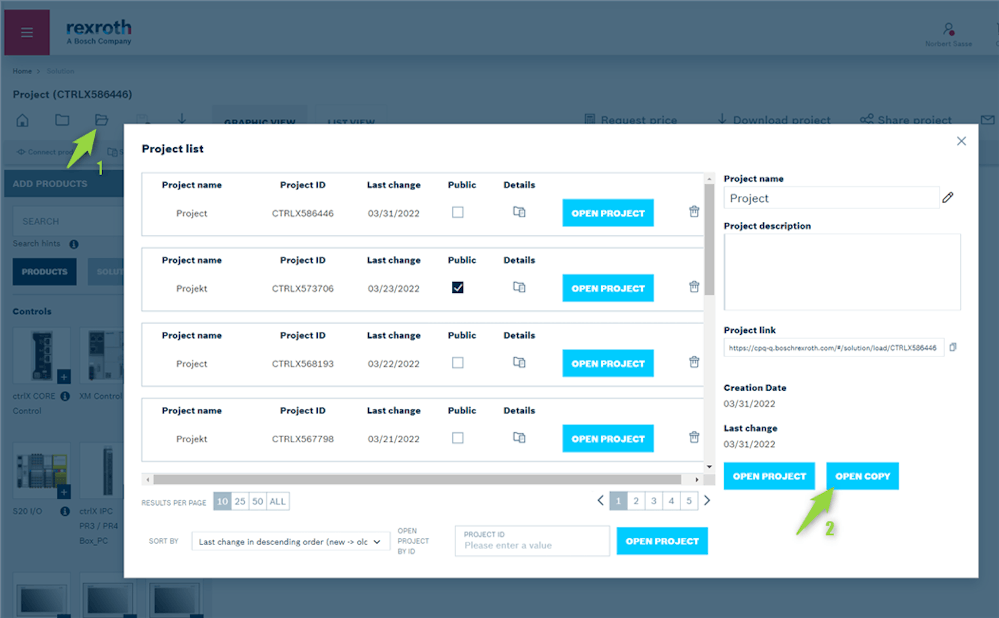Click the vertical scrollbar of project list
Viewport: 999px width, 618px height.
709,240
